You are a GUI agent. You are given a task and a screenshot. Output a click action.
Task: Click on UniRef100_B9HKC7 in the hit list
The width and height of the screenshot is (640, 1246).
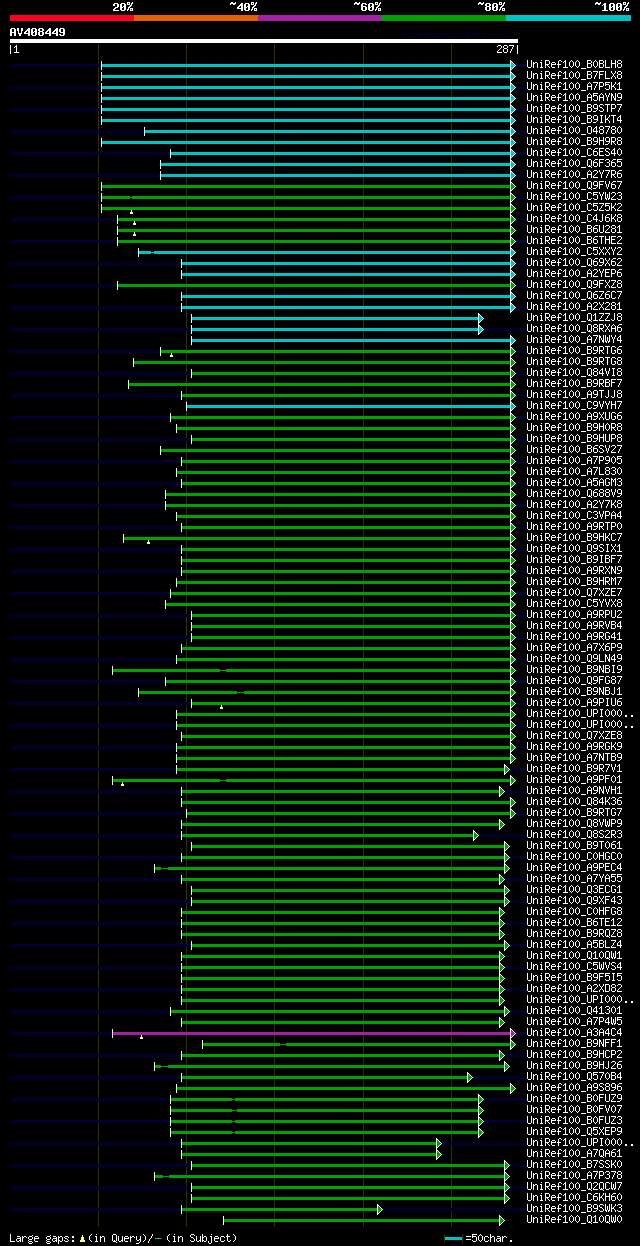point(574,537)
